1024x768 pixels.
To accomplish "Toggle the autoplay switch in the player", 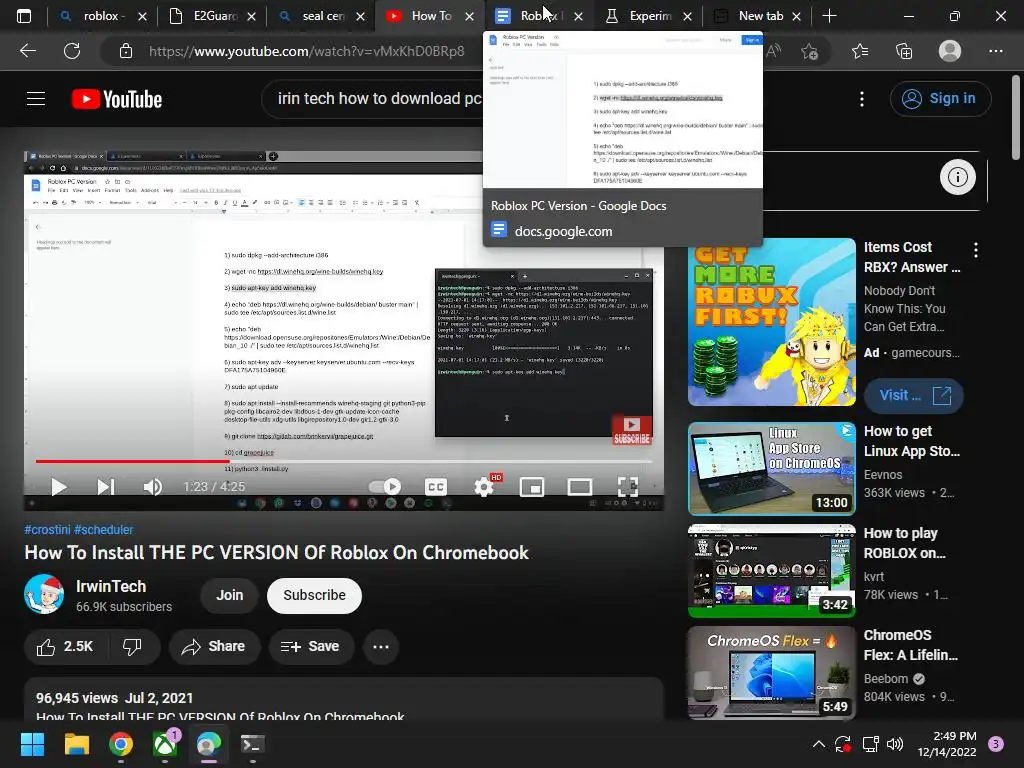I will [385, 487].
